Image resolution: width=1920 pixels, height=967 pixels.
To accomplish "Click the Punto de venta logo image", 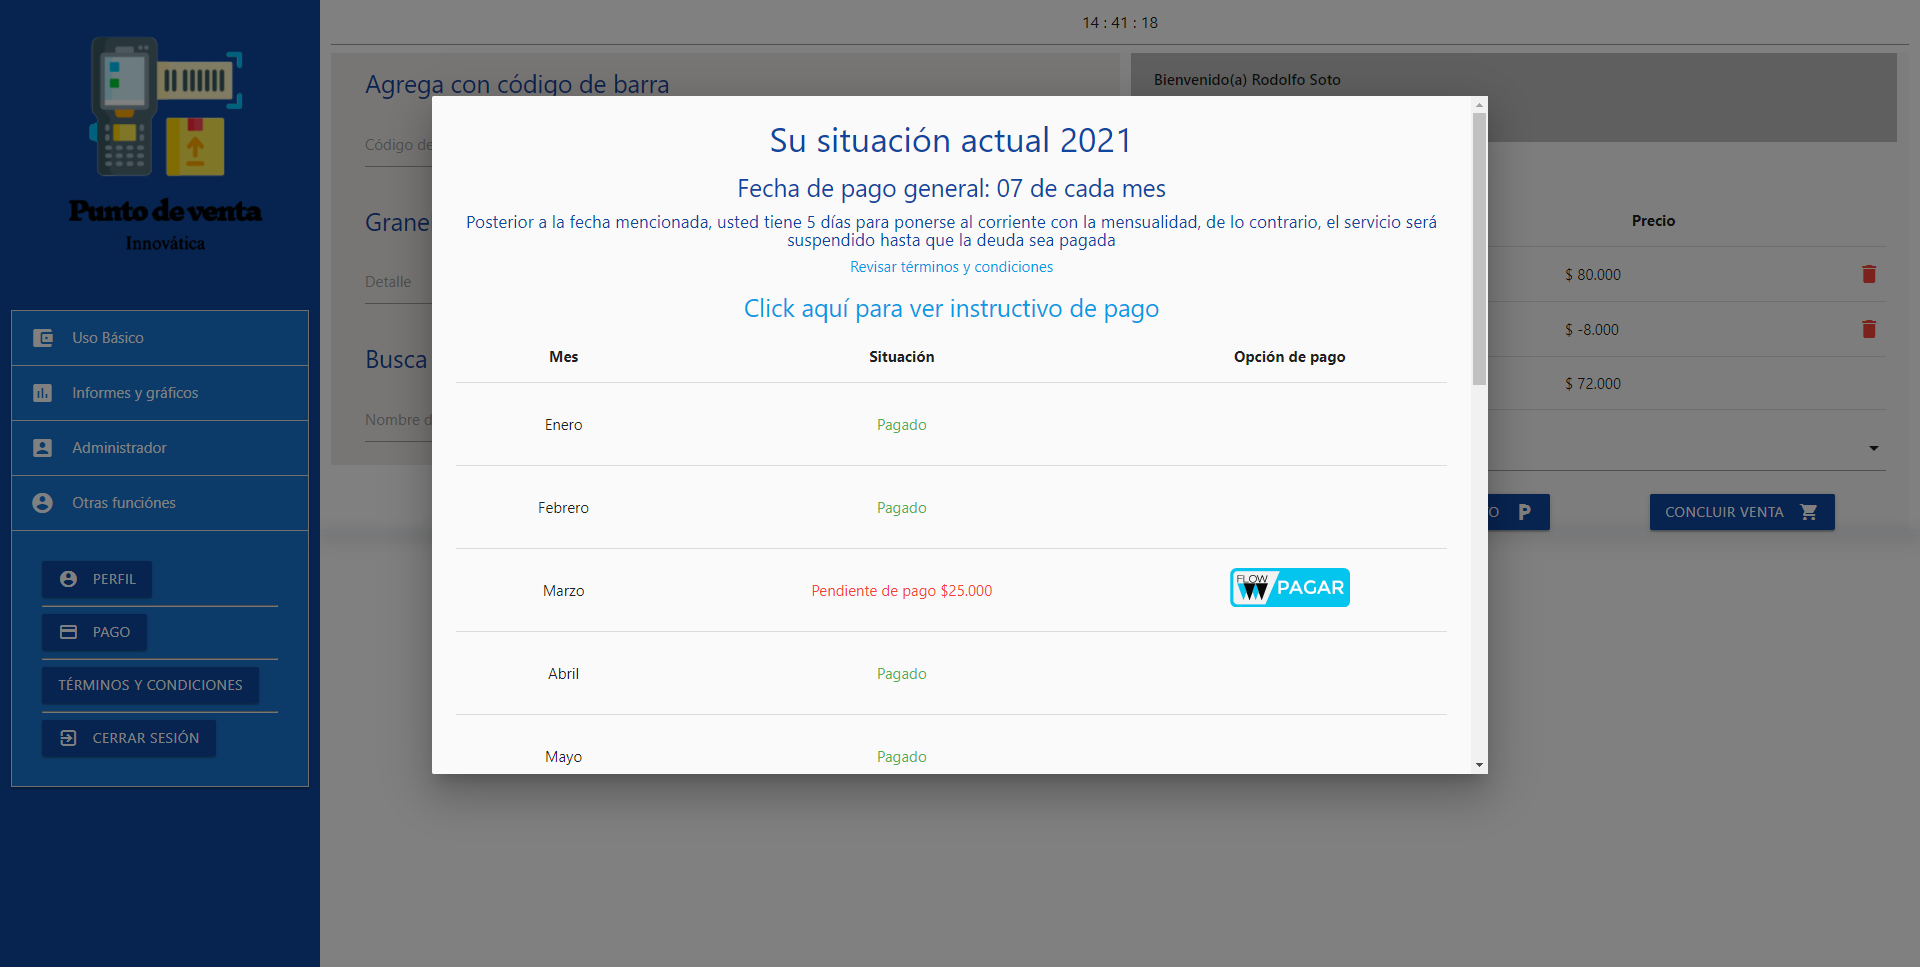I will click(x=165, y=108).
